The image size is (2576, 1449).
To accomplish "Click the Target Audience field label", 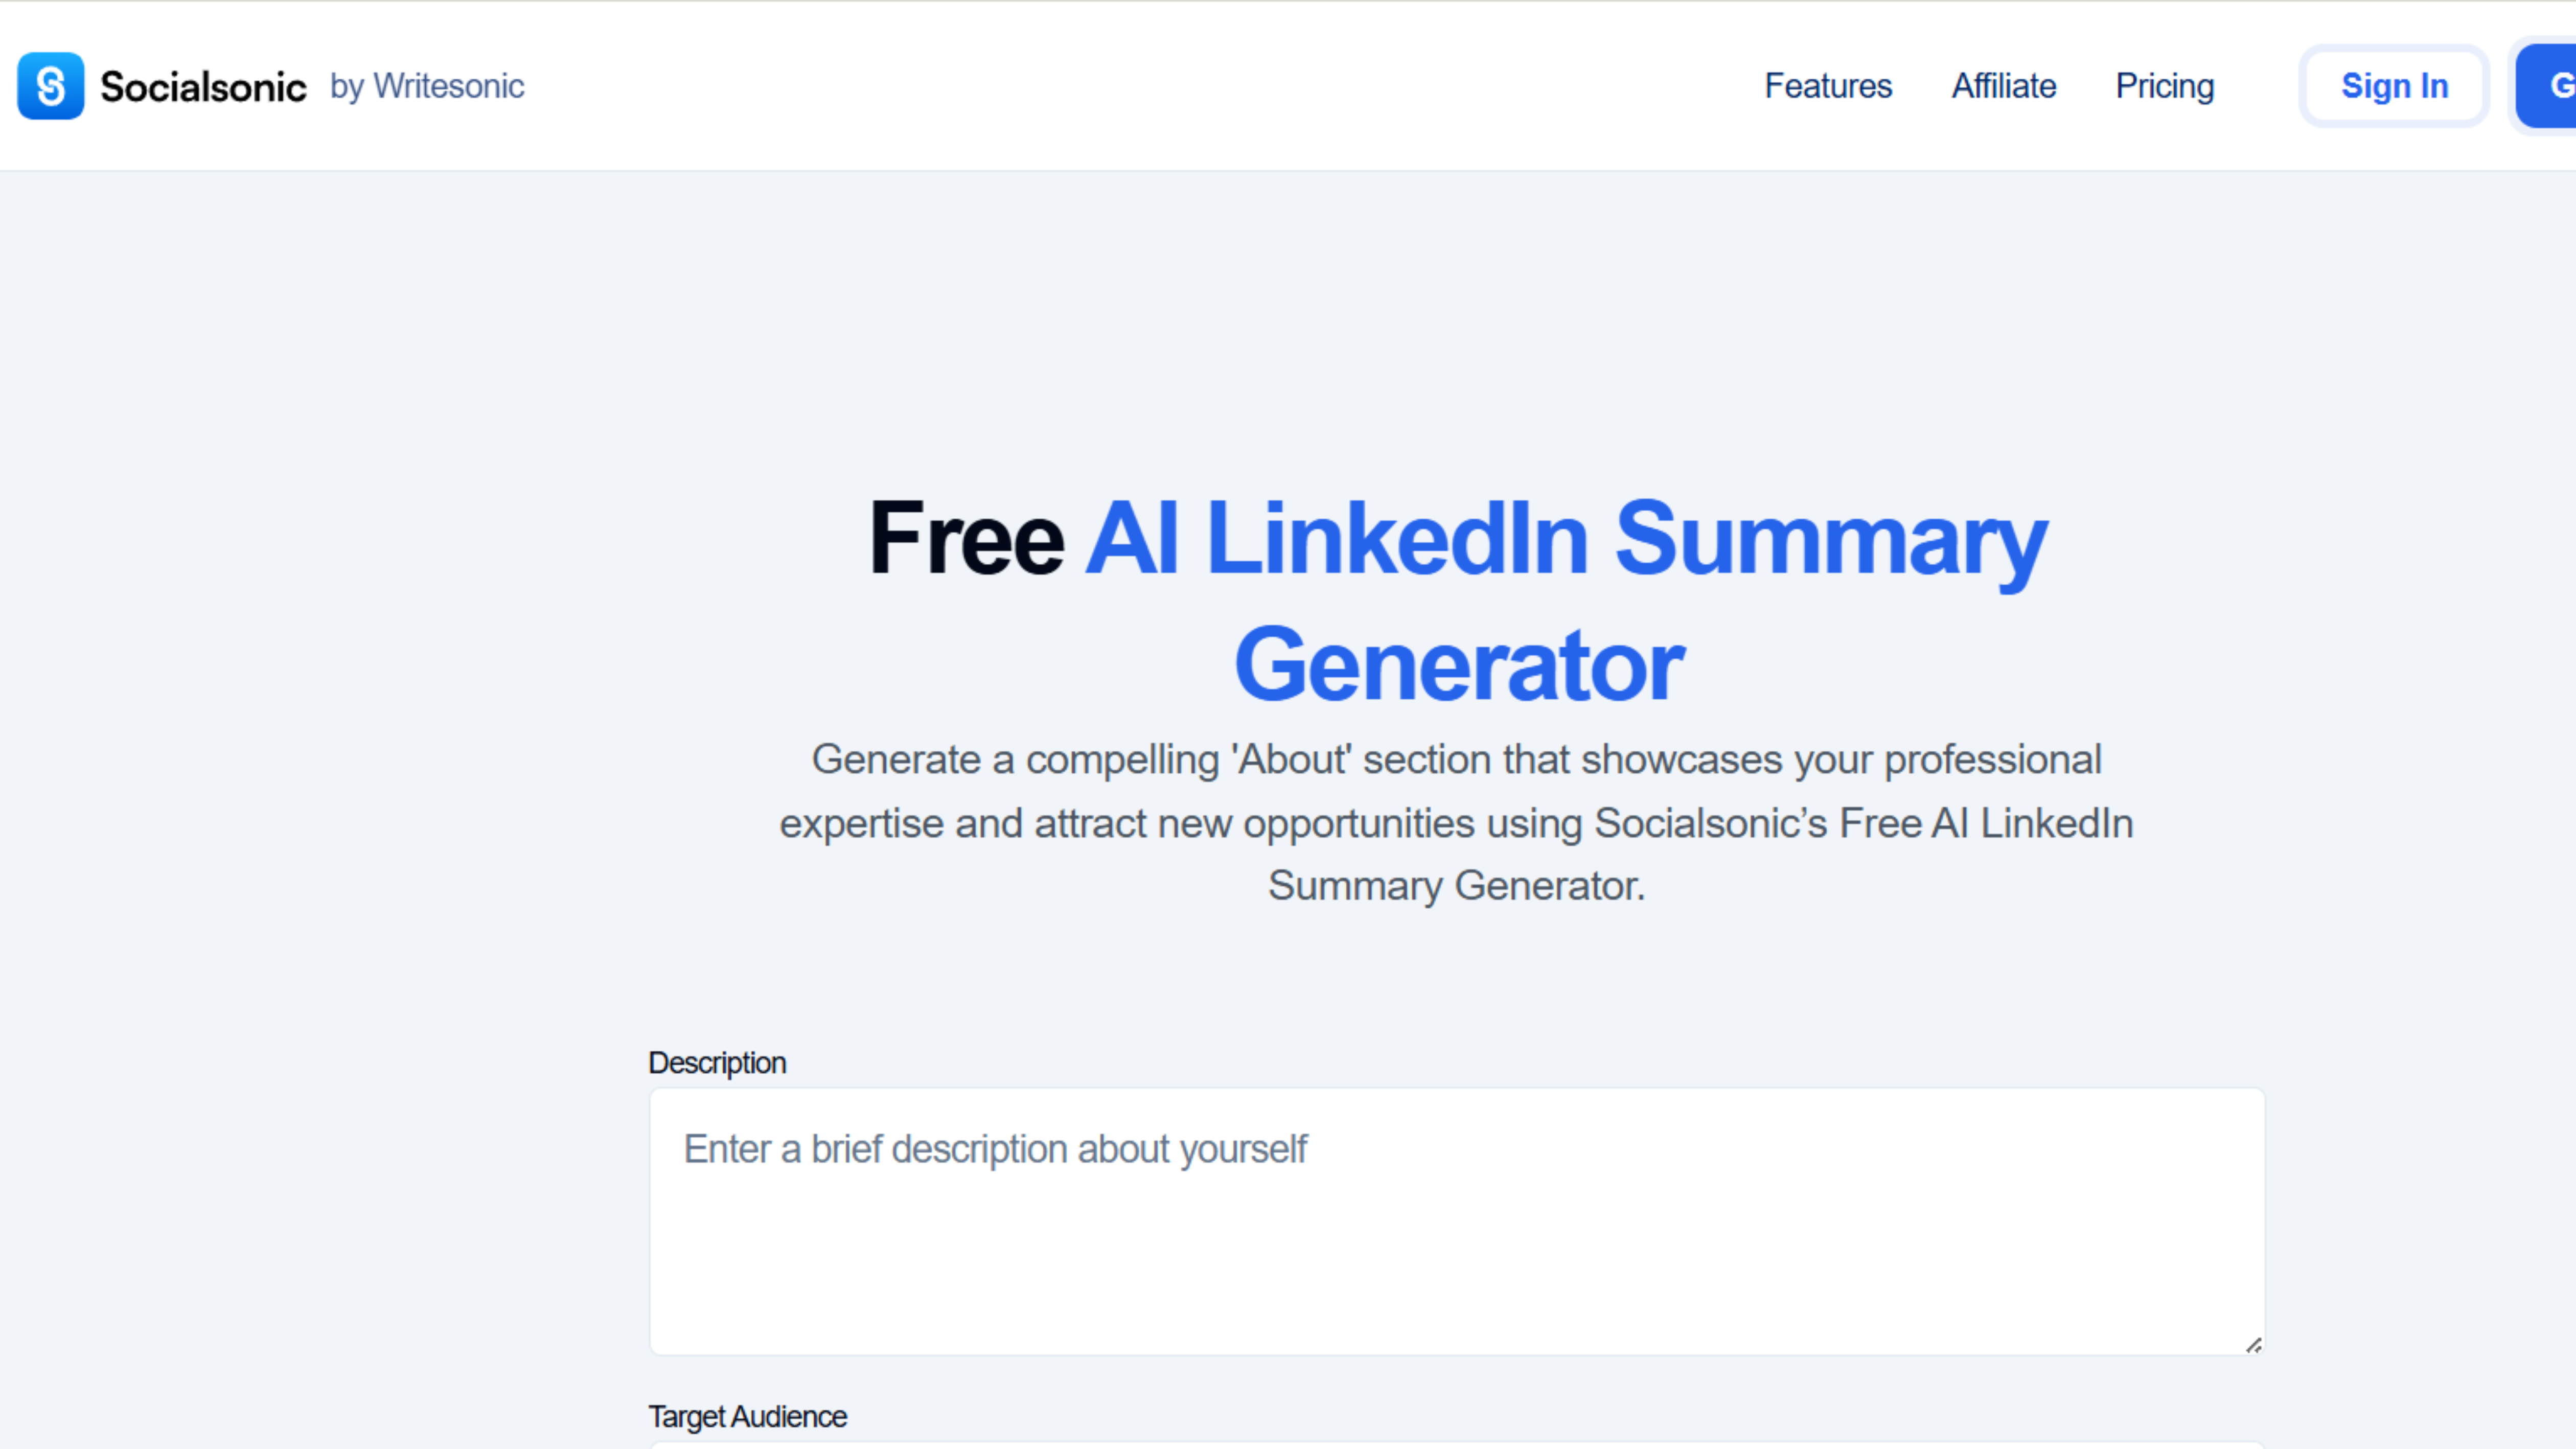I will [x=747, y=1416].
